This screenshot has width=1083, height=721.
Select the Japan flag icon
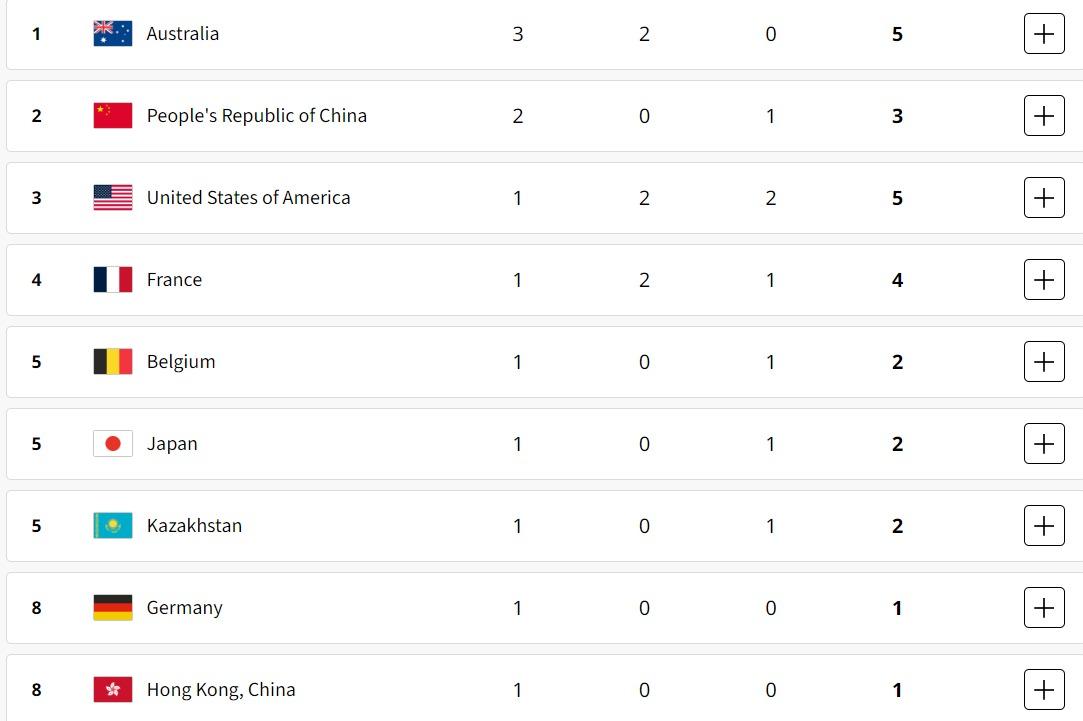click(113, 444)
